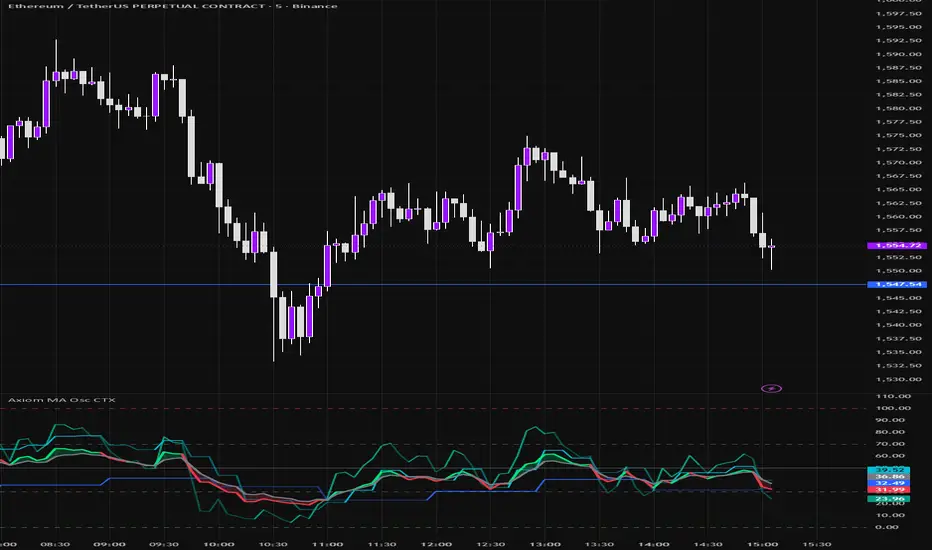Click the 11:30 time axis label

coord(382,544)
